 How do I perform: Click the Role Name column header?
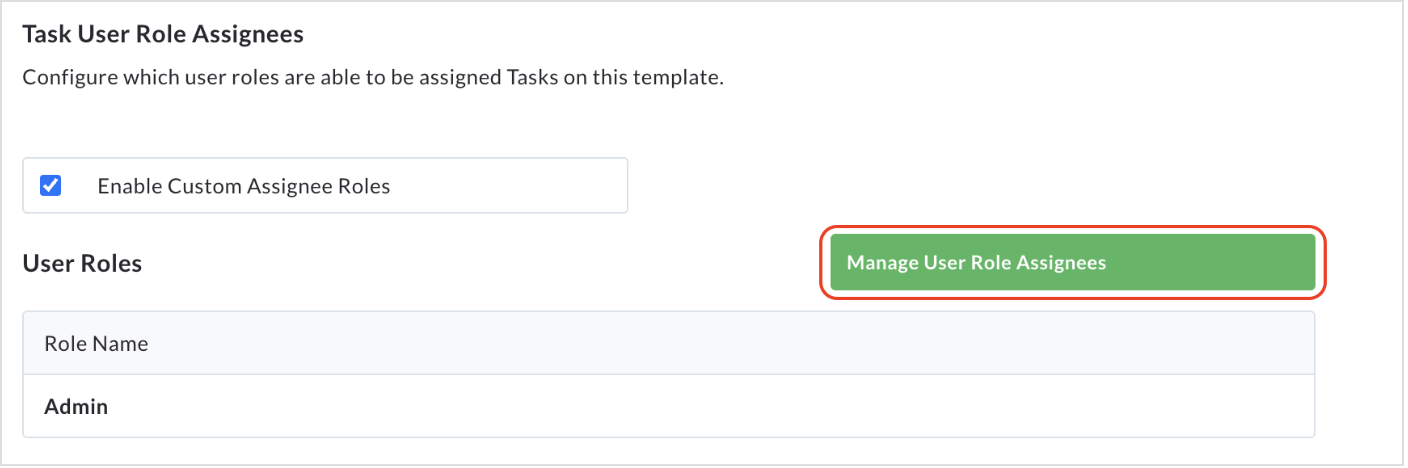(x=96, y=344)
